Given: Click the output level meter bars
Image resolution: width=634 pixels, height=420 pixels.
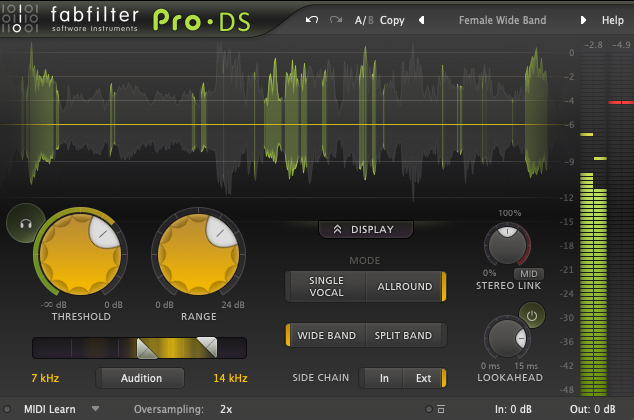Looking at the screenshot, I should [594, 283].
